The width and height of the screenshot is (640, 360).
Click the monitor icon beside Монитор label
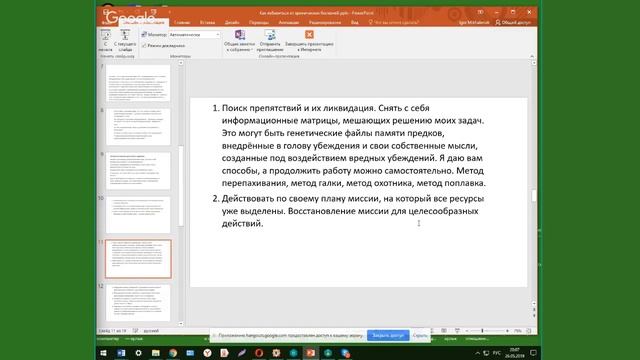(144, 35)
